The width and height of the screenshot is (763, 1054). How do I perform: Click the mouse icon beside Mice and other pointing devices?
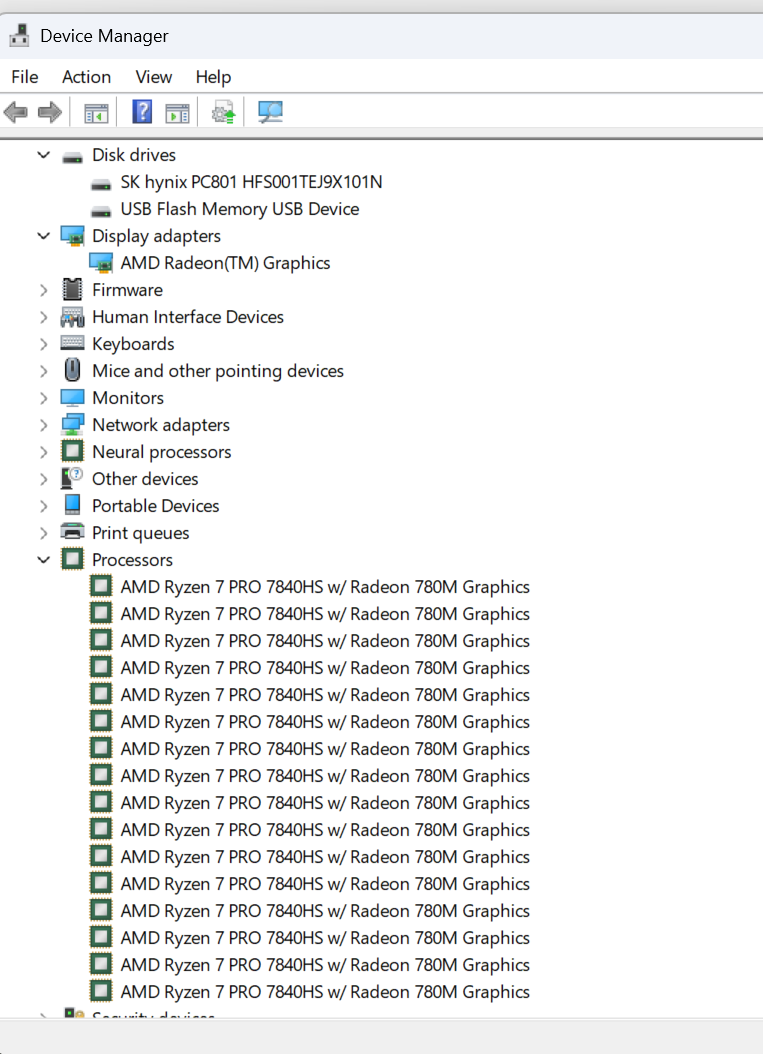pos(73,370)
